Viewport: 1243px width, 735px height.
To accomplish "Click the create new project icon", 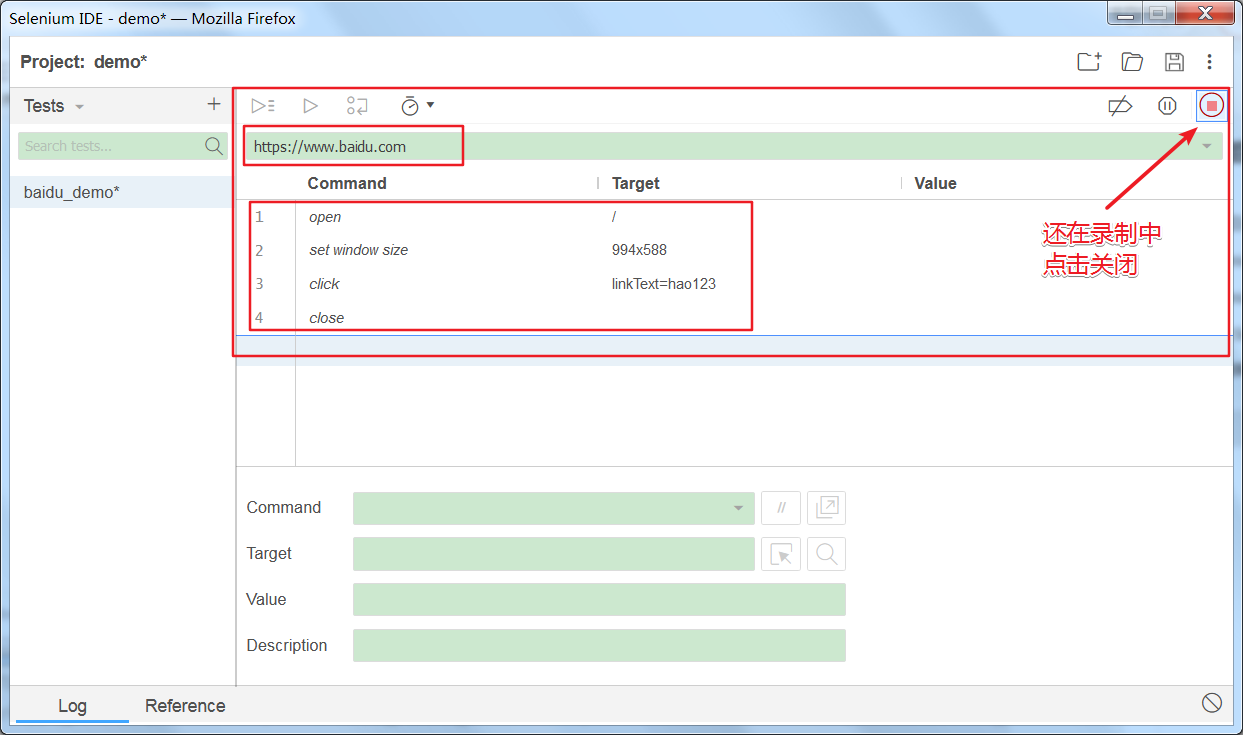I will click(1089, 62).
